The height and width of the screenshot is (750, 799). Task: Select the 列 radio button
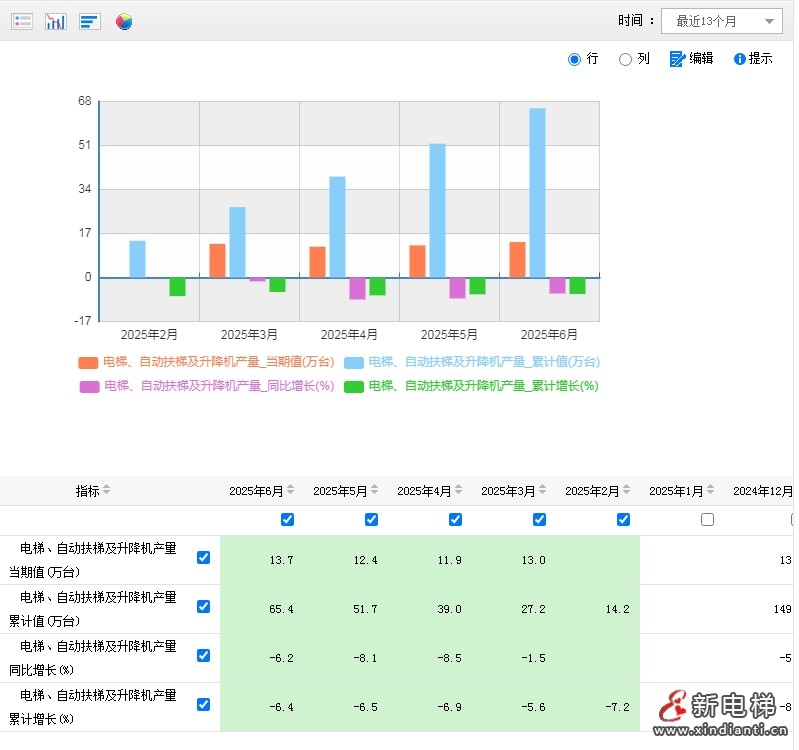(625, 59)
